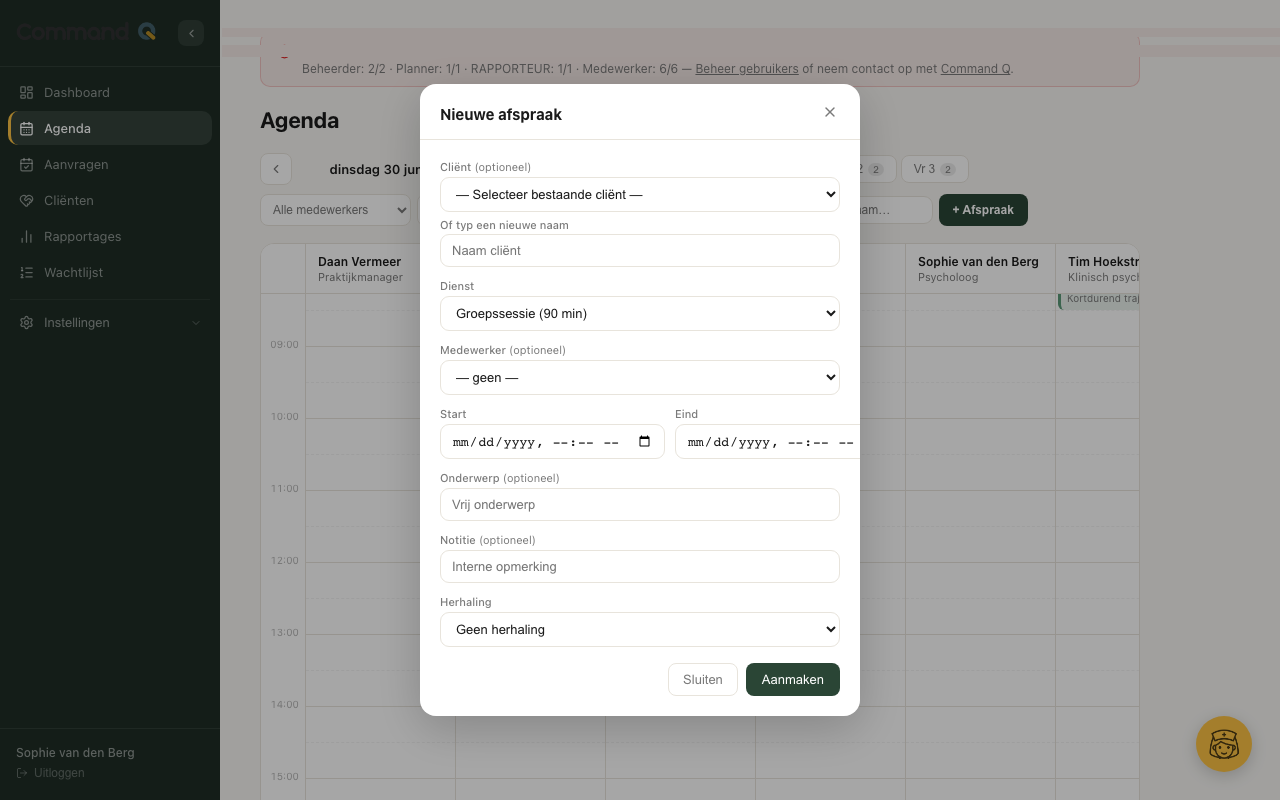1280x800 pixels.
Task: Open the Dienst dropdown
Action: tap(640, 313)
